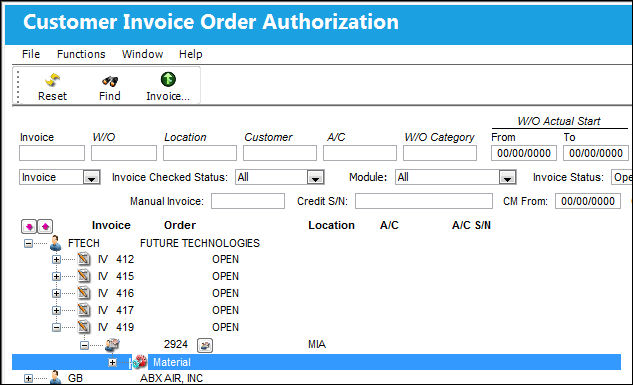This screenshot has height=385, width=633.
Task: Open the Module dropdown
Action: (x=507, y=177)
